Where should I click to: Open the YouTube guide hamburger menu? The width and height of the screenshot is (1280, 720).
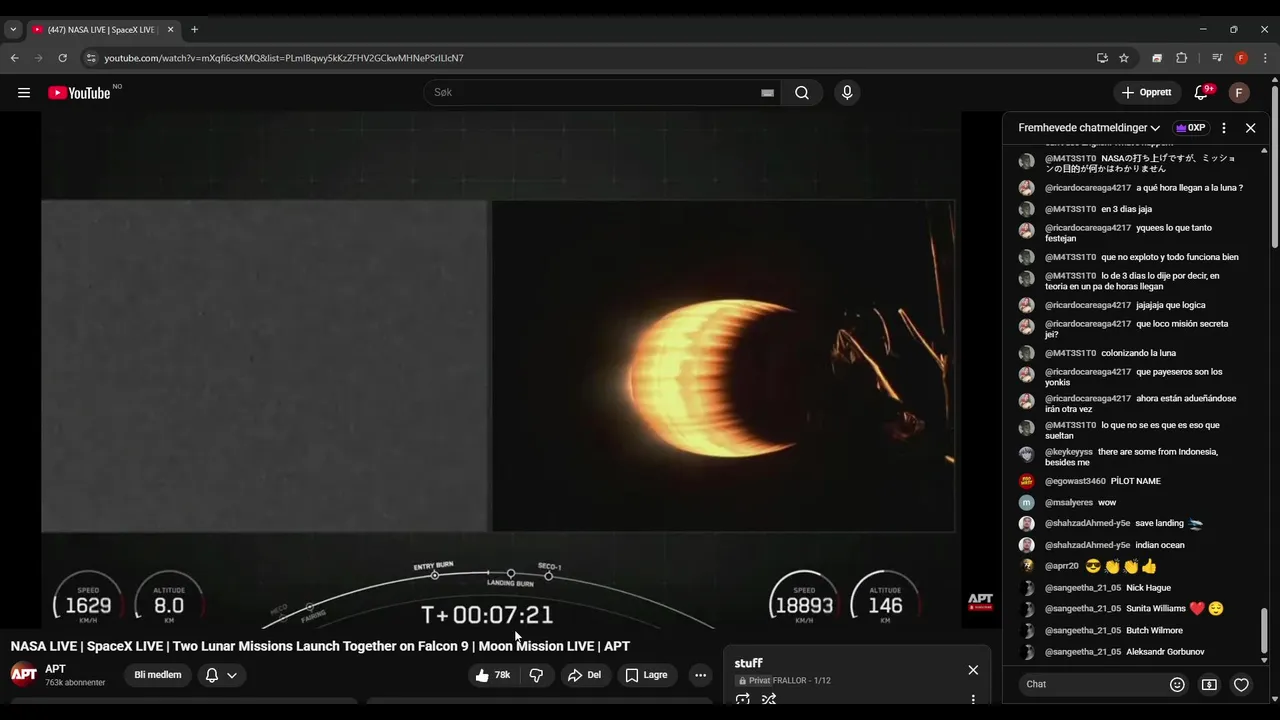coord(24,93)
